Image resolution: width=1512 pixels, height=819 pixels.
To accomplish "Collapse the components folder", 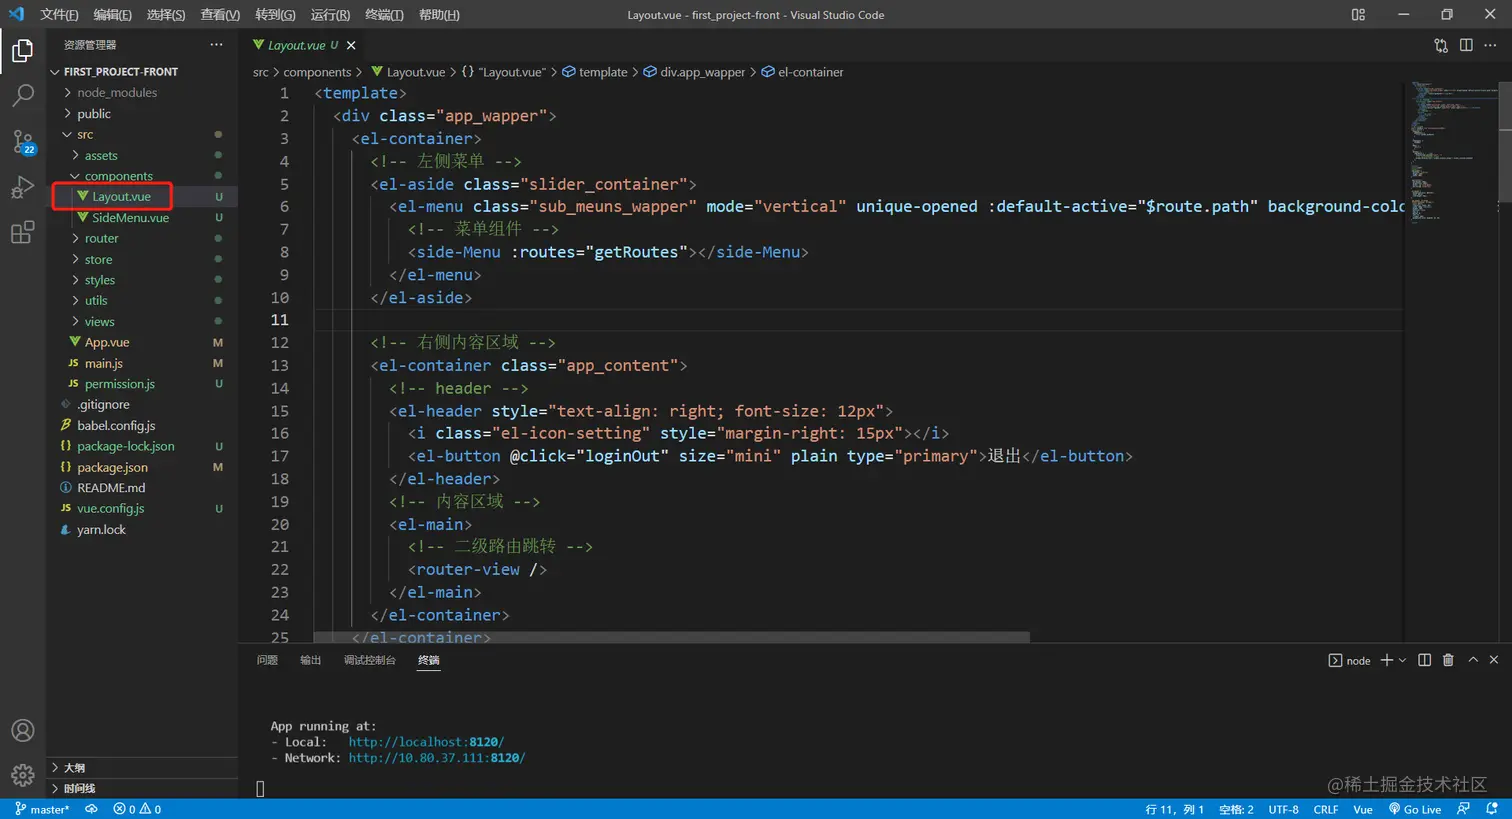I will click(118, 176).
